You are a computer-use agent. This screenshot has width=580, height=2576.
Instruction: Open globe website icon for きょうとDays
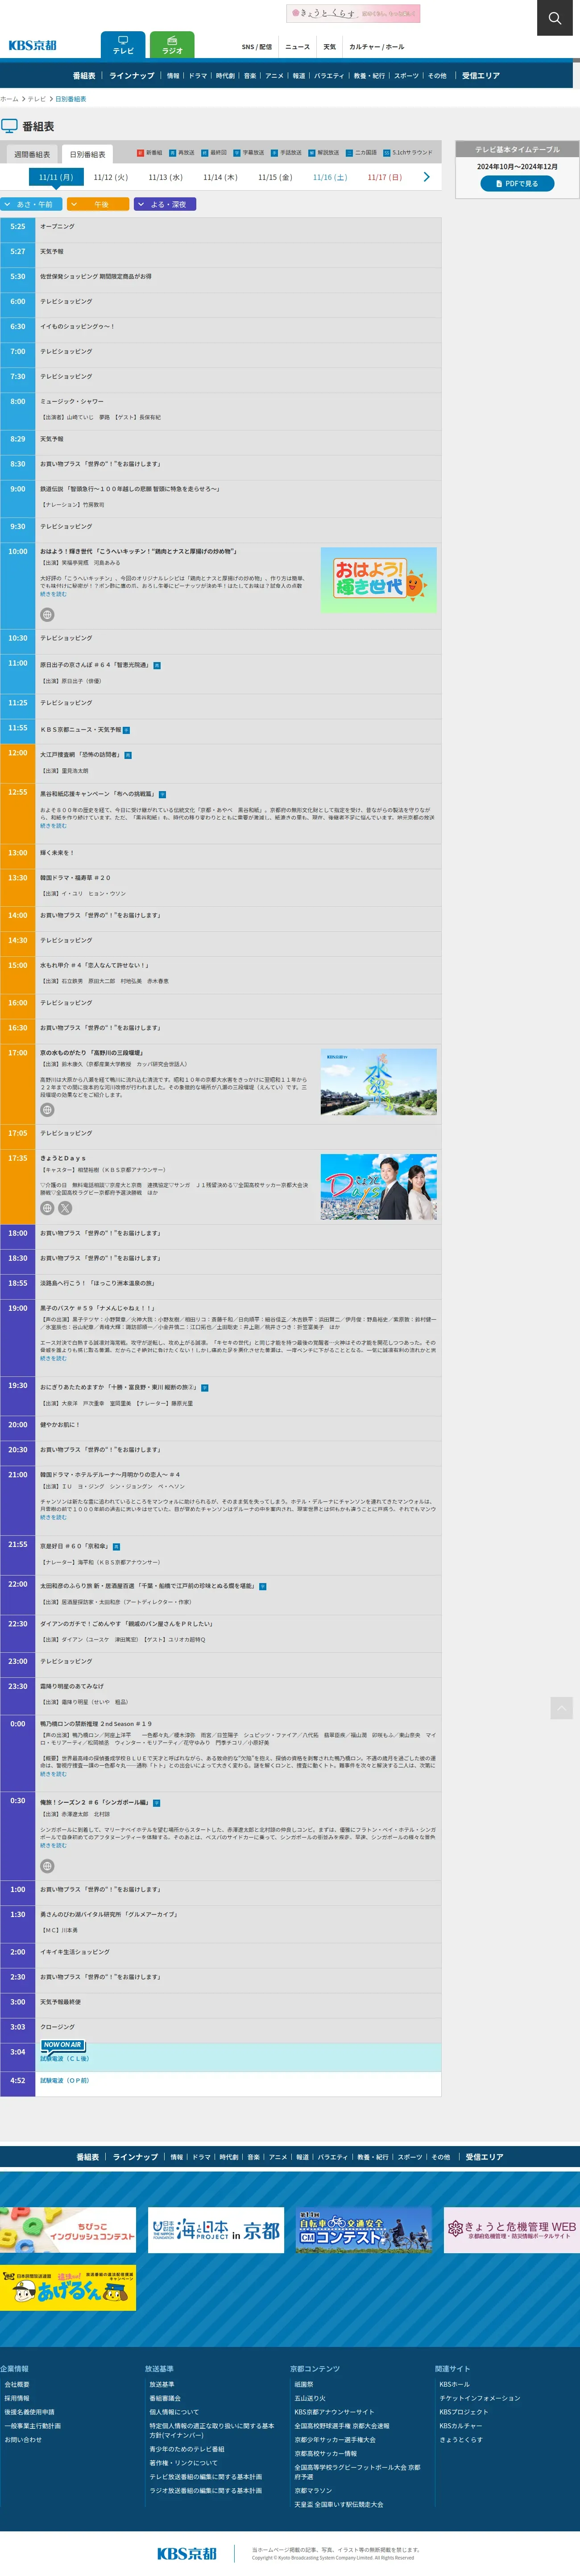click(x=47, y=1208)
